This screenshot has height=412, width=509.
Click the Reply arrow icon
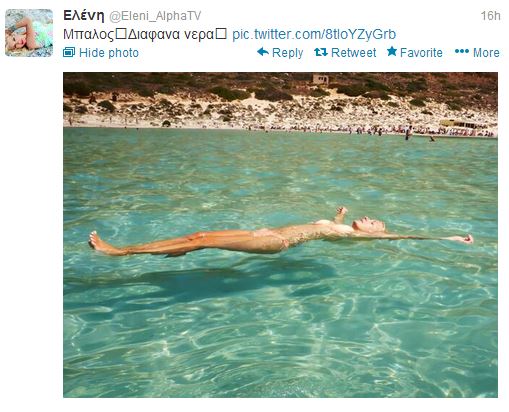263,52
